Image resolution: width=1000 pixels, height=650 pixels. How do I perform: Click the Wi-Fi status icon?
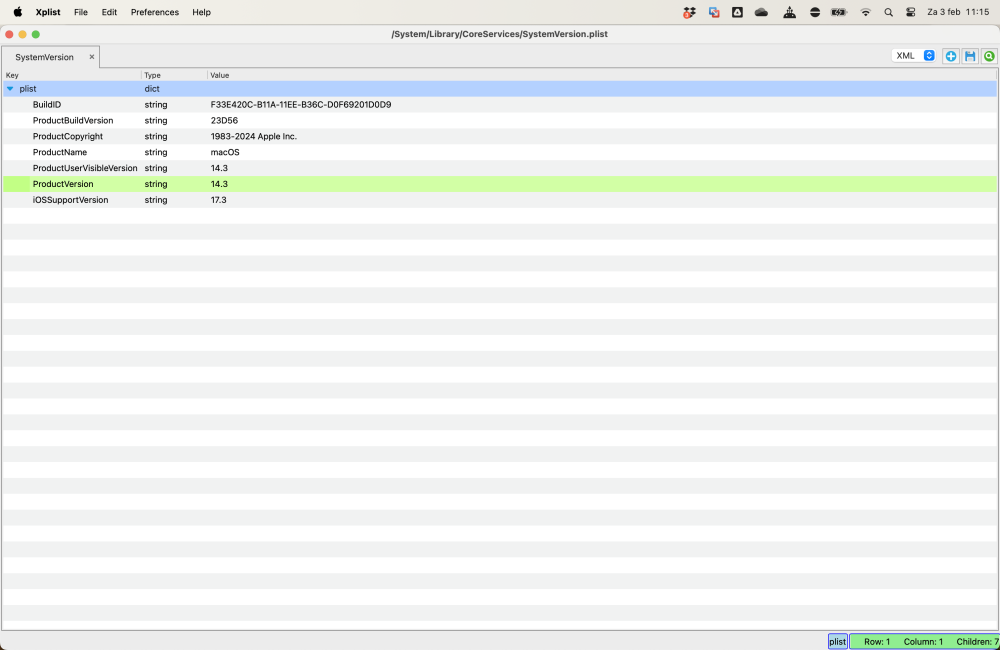point(865,12)
